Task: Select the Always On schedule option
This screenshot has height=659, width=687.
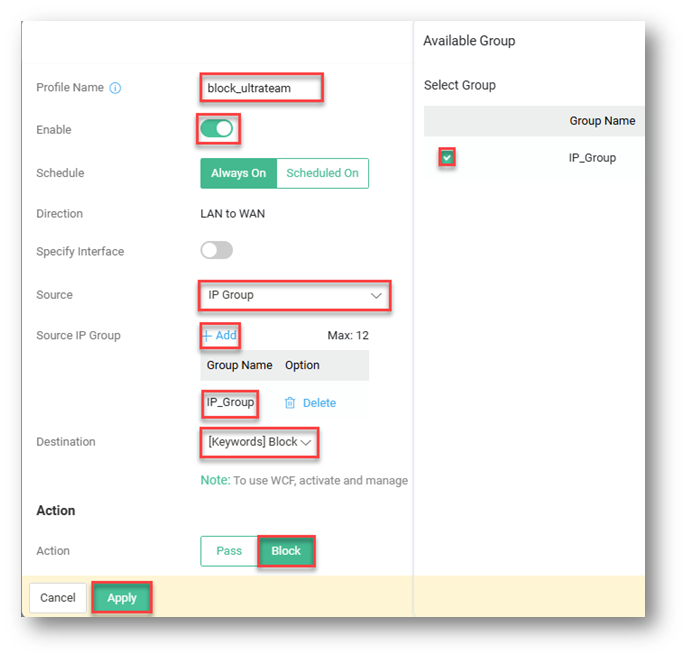Action: point(238,173)
